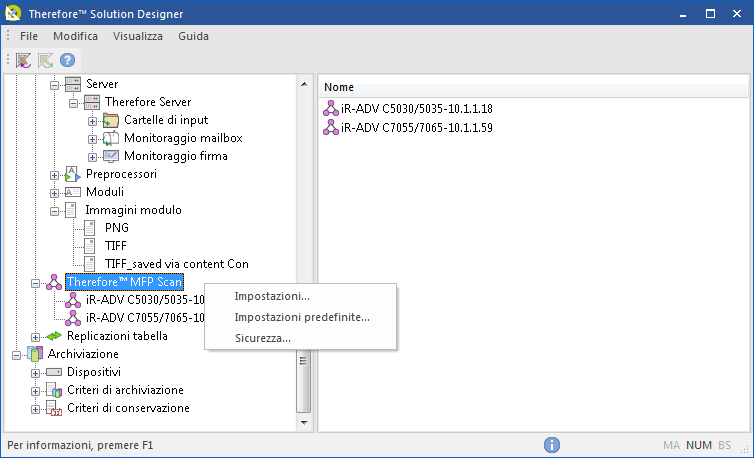Click the first toolbar connection icon
This screenshot has height=459, width=755.
pos(23,60)
